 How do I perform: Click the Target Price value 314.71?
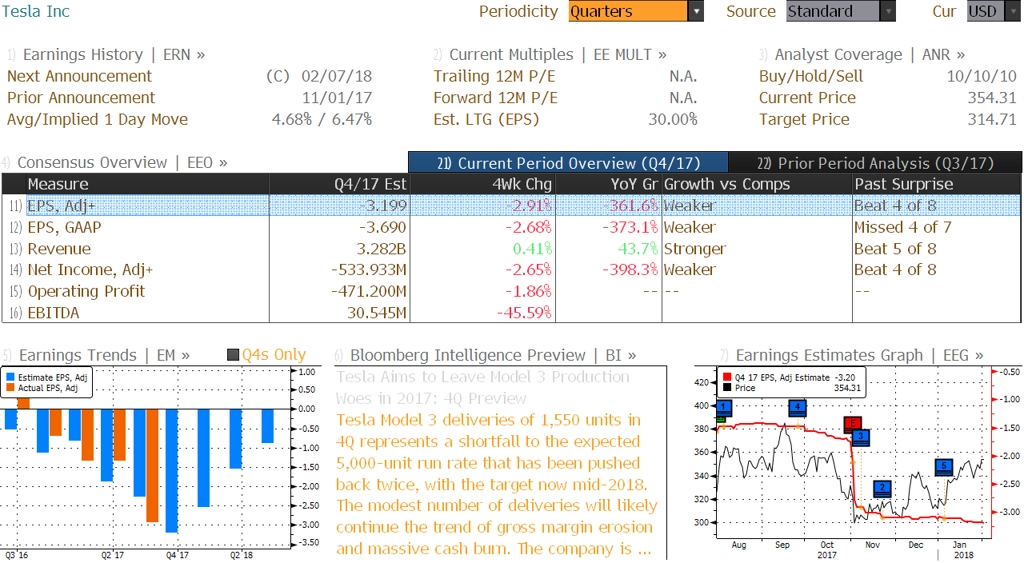point(992,119)
